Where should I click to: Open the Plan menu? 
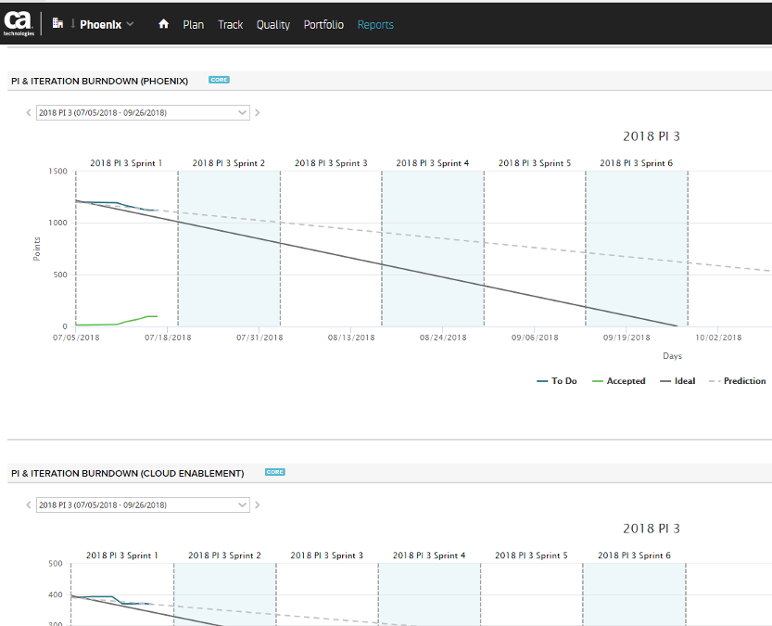(x=193, y=25)
